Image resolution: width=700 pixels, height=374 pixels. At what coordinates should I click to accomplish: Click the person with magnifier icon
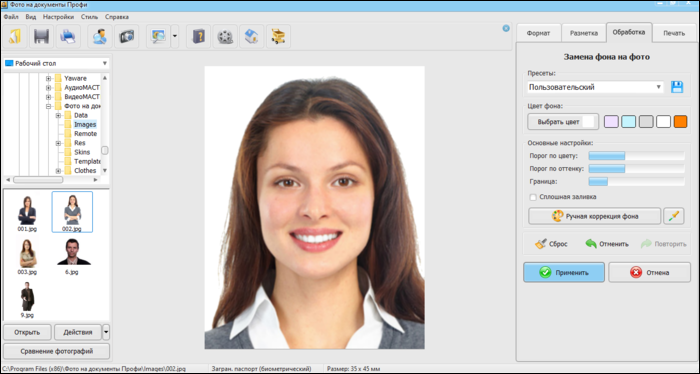[x=100, y=37]
